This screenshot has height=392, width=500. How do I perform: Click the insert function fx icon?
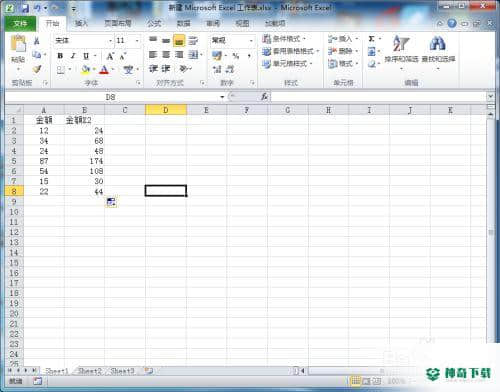point(264,97)
